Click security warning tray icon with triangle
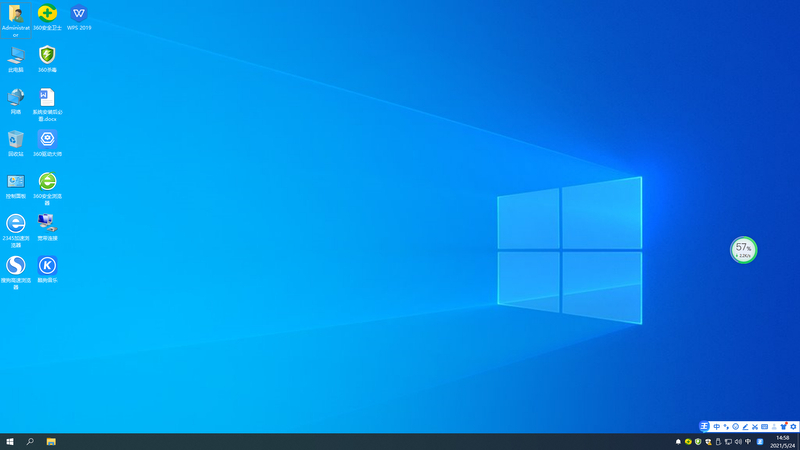The height and width of the screenshot is (450, 800). coord(708,442)
